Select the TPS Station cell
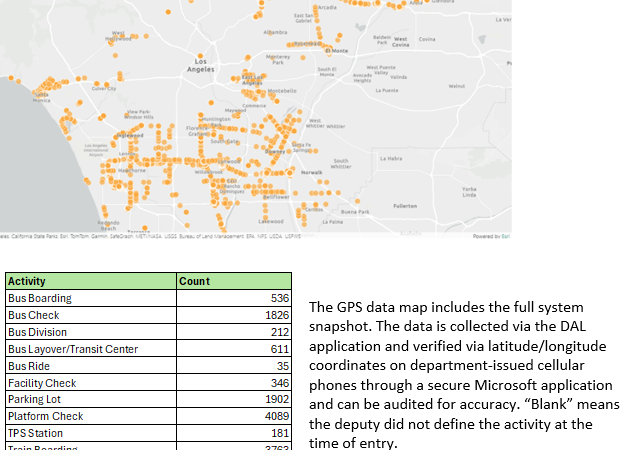 tap(35, 433)
